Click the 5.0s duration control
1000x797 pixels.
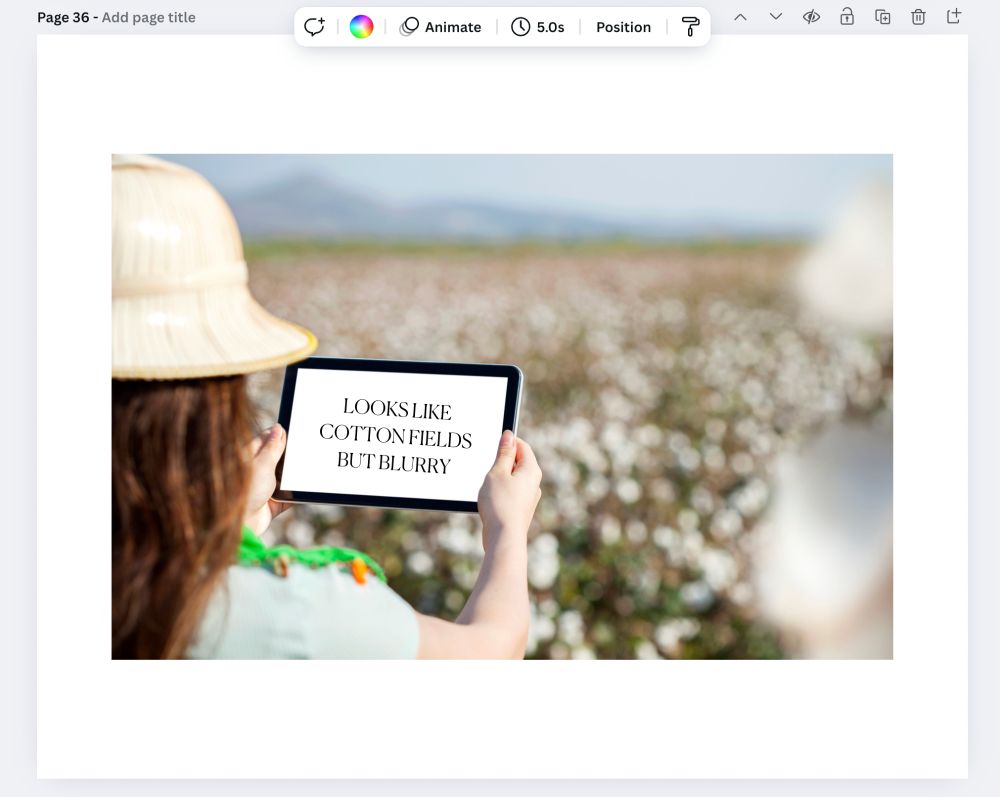coord(549,27)
